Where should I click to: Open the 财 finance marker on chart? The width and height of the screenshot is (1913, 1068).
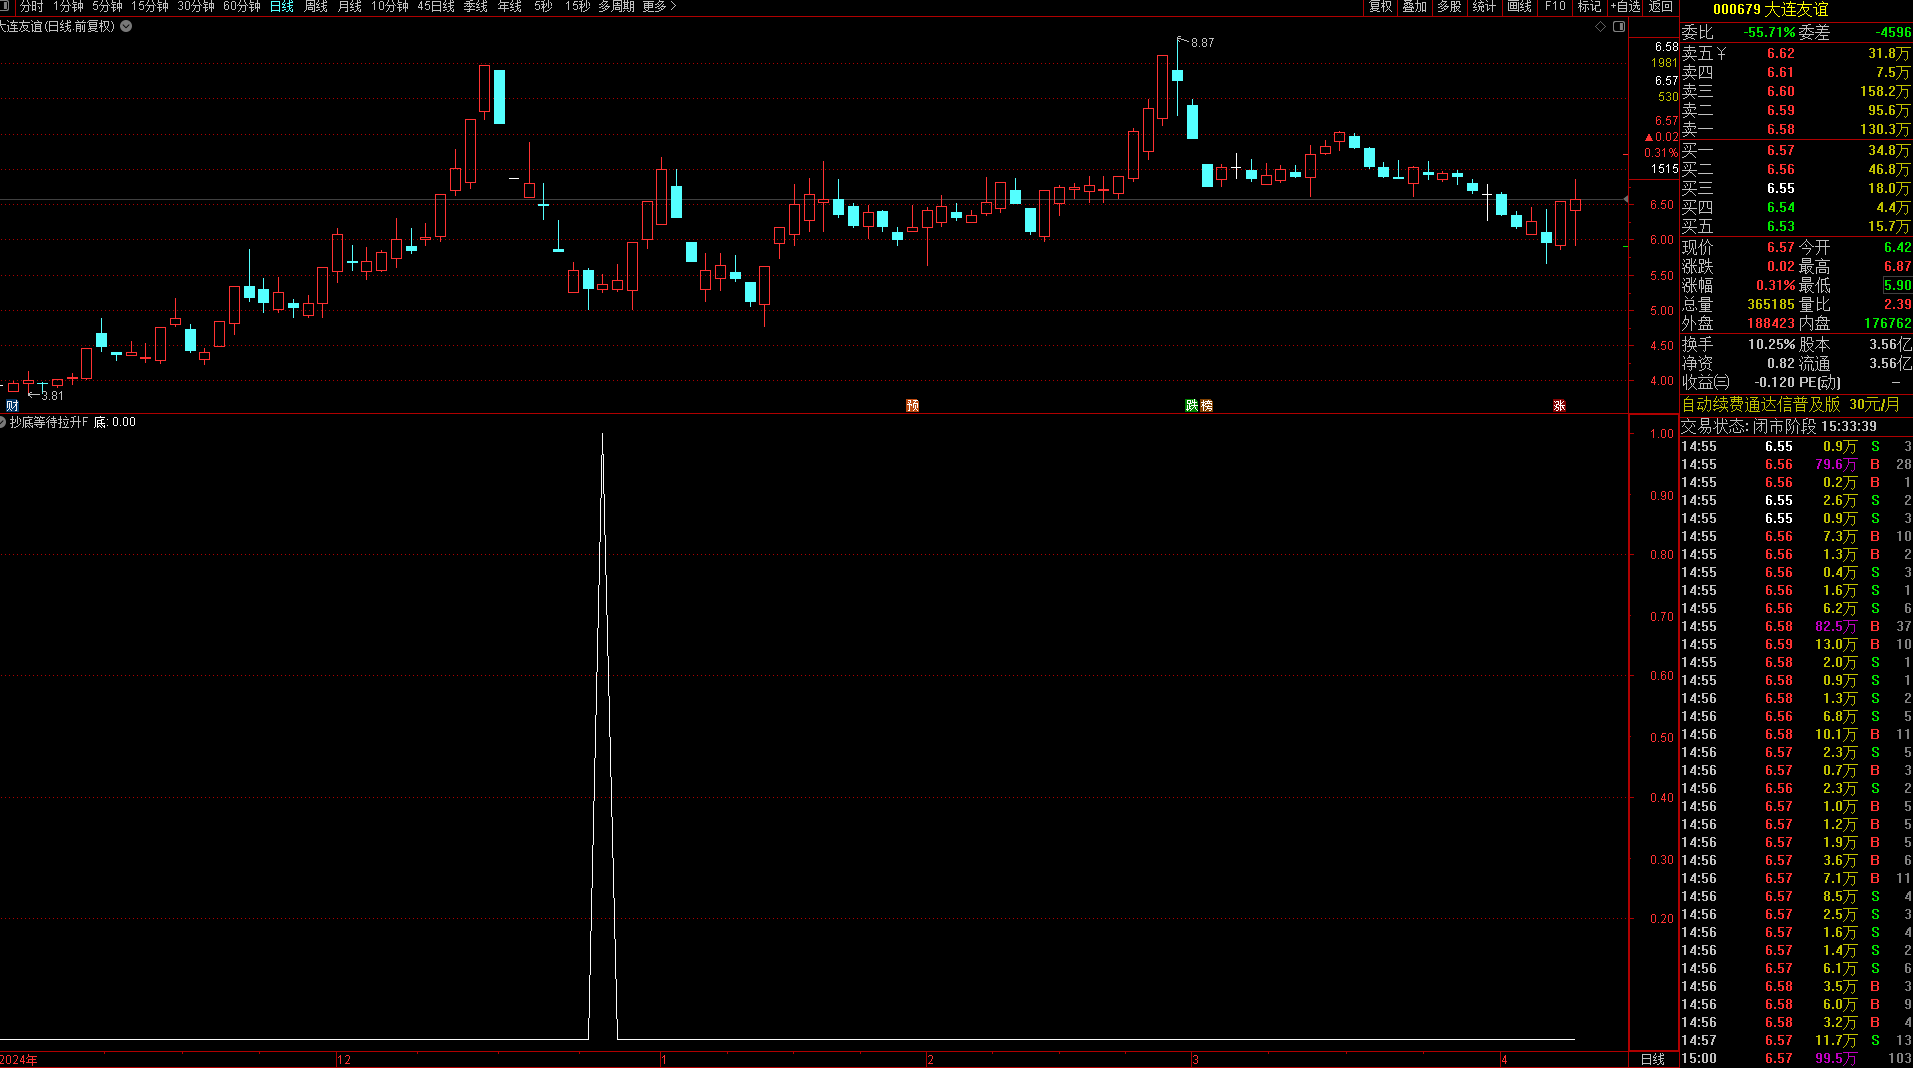(x=12, y=405)
